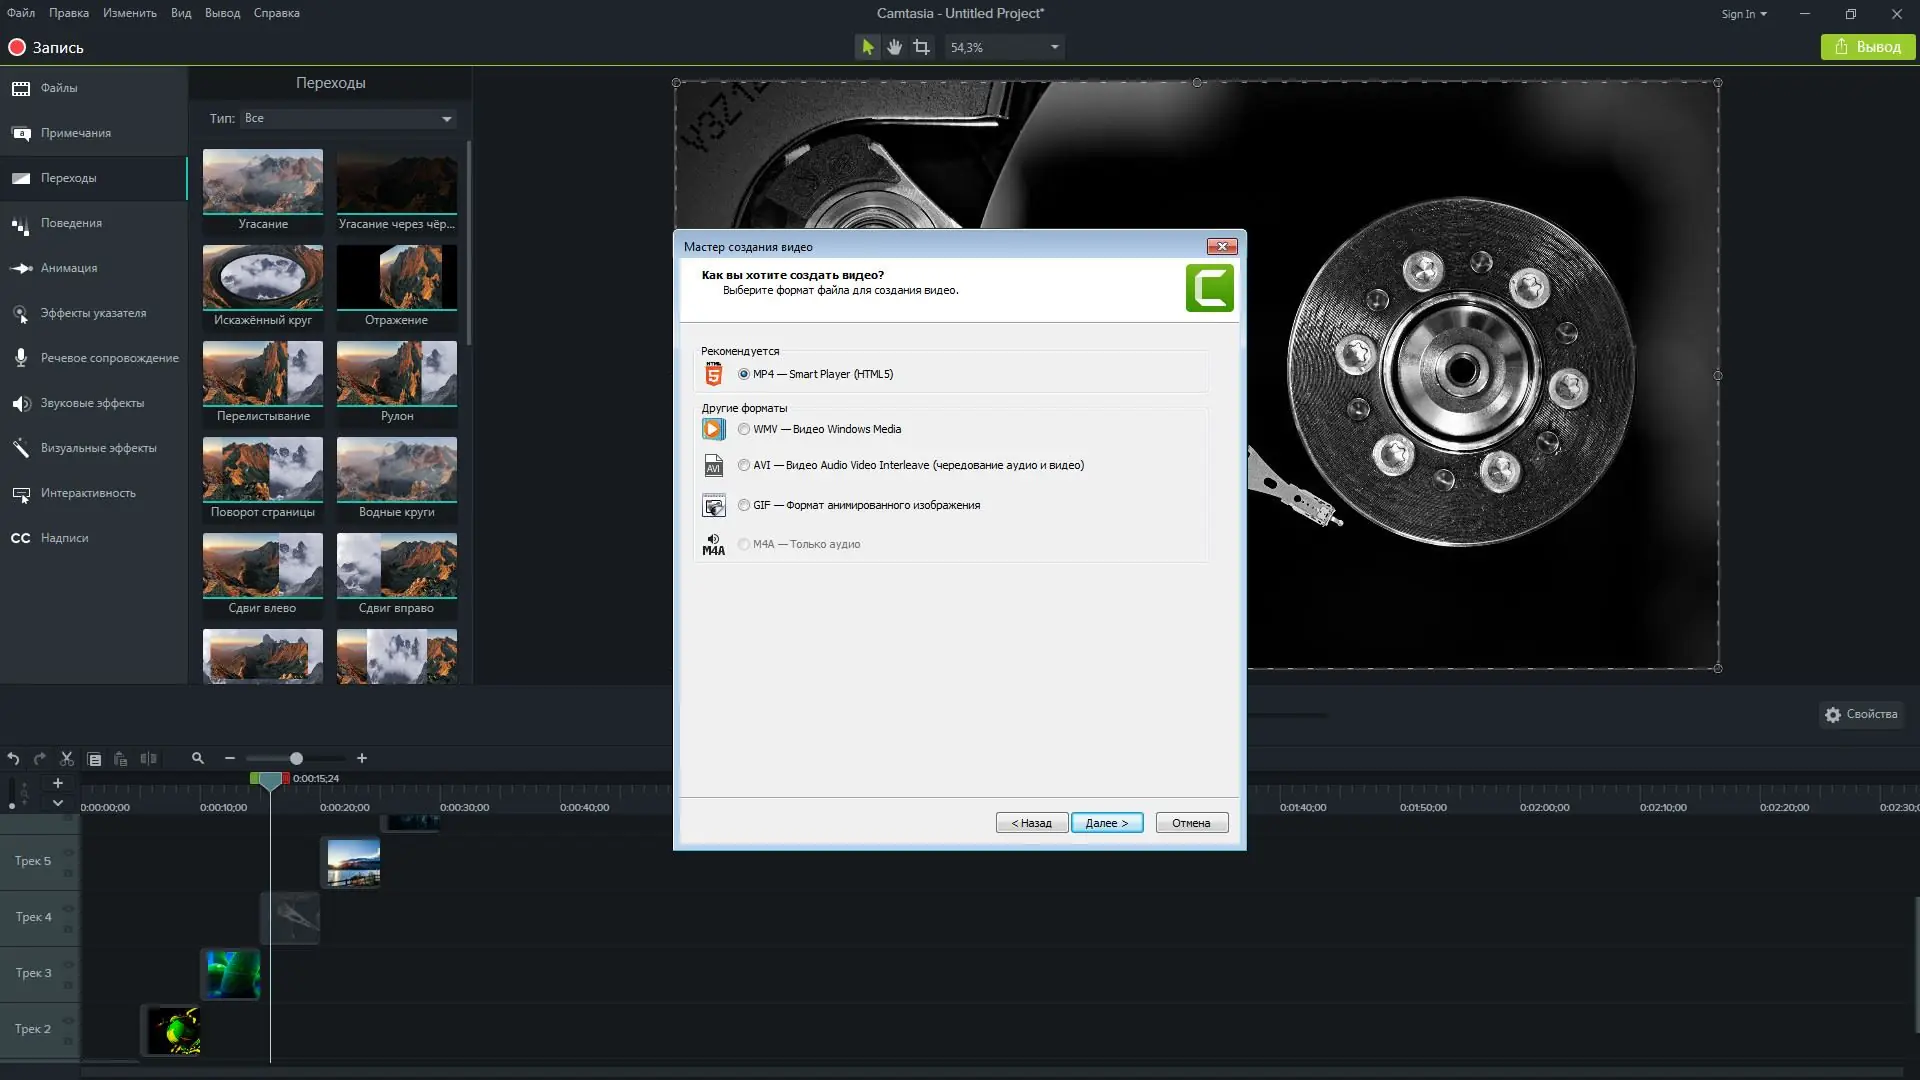
Task: Click the Далее button
Action: (x=1106, y=823)
